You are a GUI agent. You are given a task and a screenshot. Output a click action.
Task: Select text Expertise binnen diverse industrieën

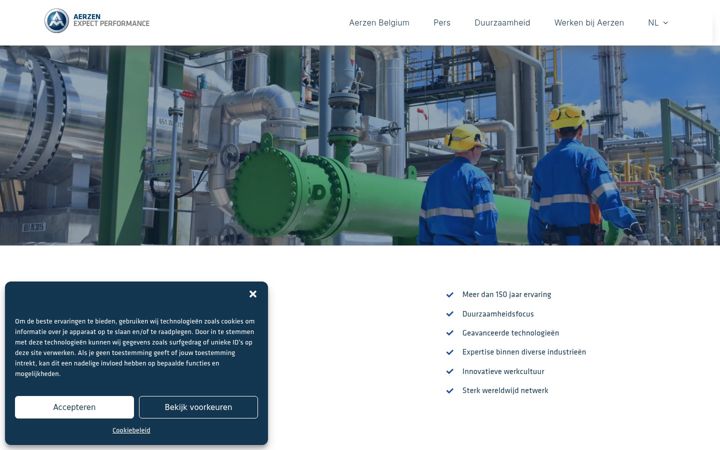coord(524,352)
